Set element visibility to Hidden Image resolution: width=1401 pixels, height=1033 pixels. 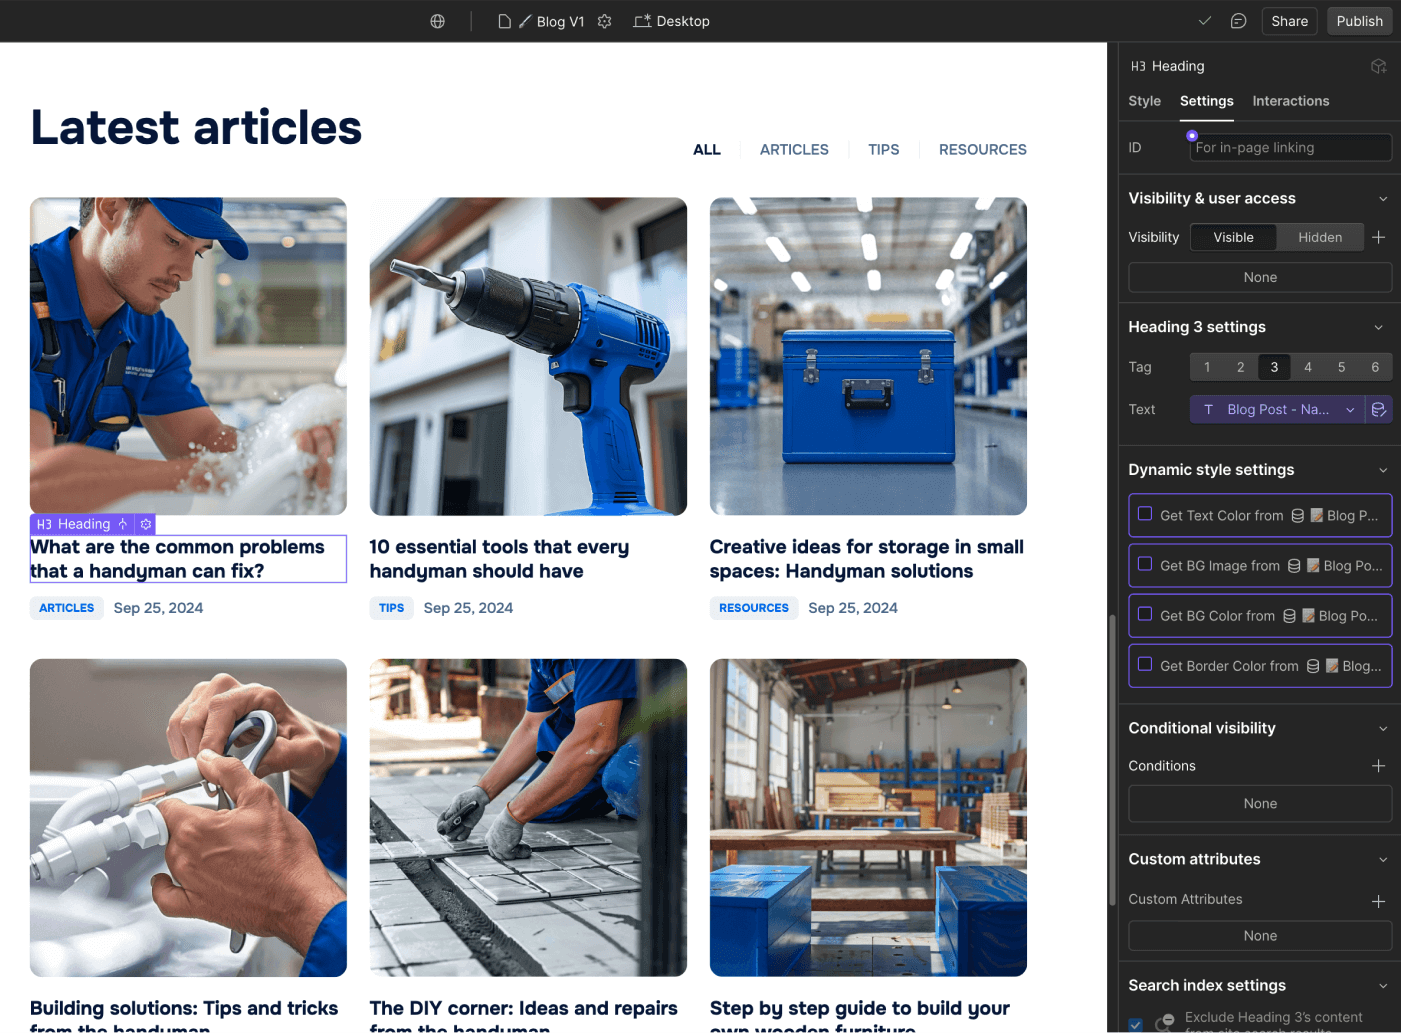click(x=1319, y=237)
